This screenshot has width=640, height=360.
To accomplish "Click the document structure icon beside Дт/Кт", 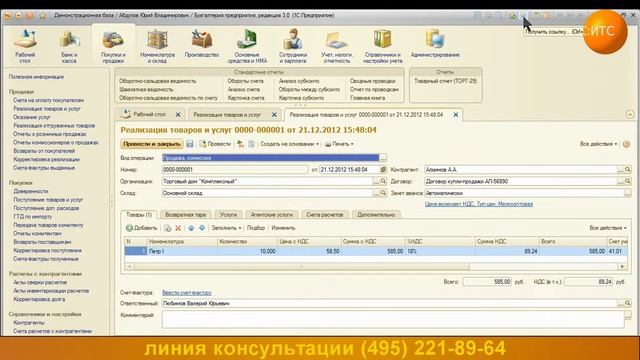I will [251, 144].
